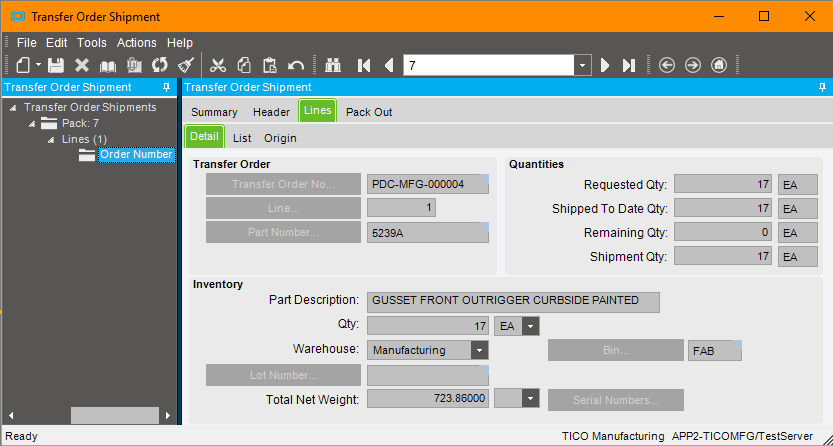Click the tree panel scroll left arrow

tap(11, 416)
